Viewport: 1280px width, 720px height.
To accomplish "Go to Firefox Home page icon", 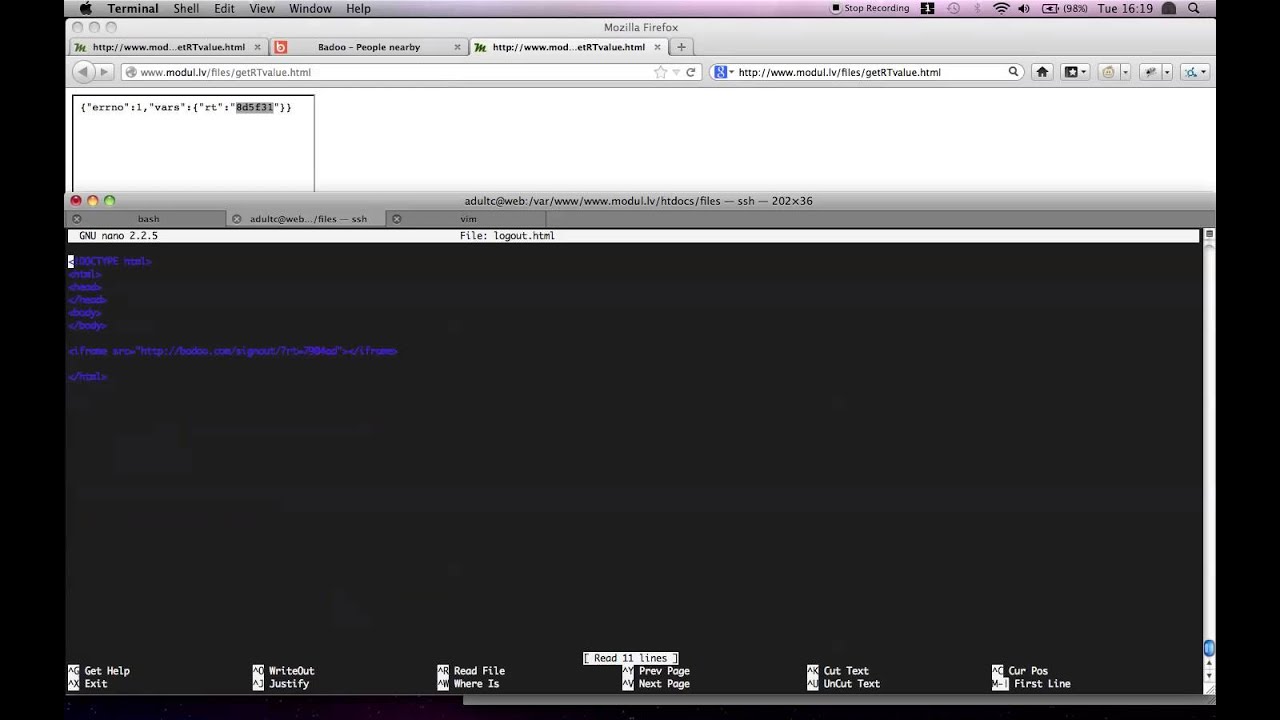I will tap(1042, 72).
